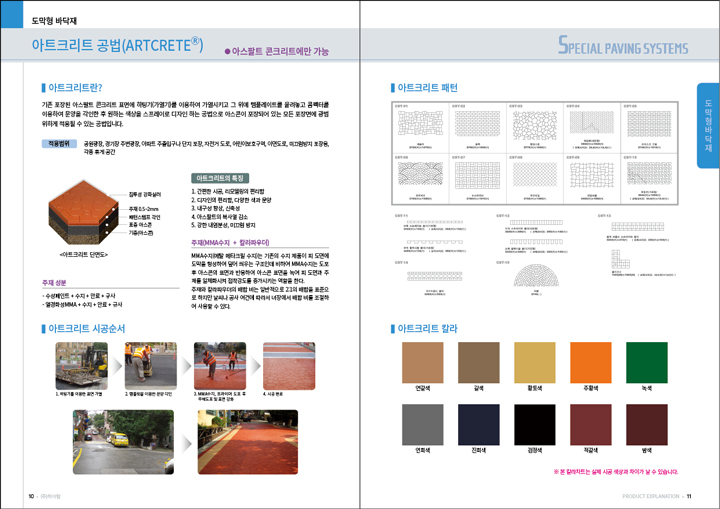This screenshot has height=509, width=720.
Task: Open the step 2 template stamping photo
Action: (x=151, y=366)
